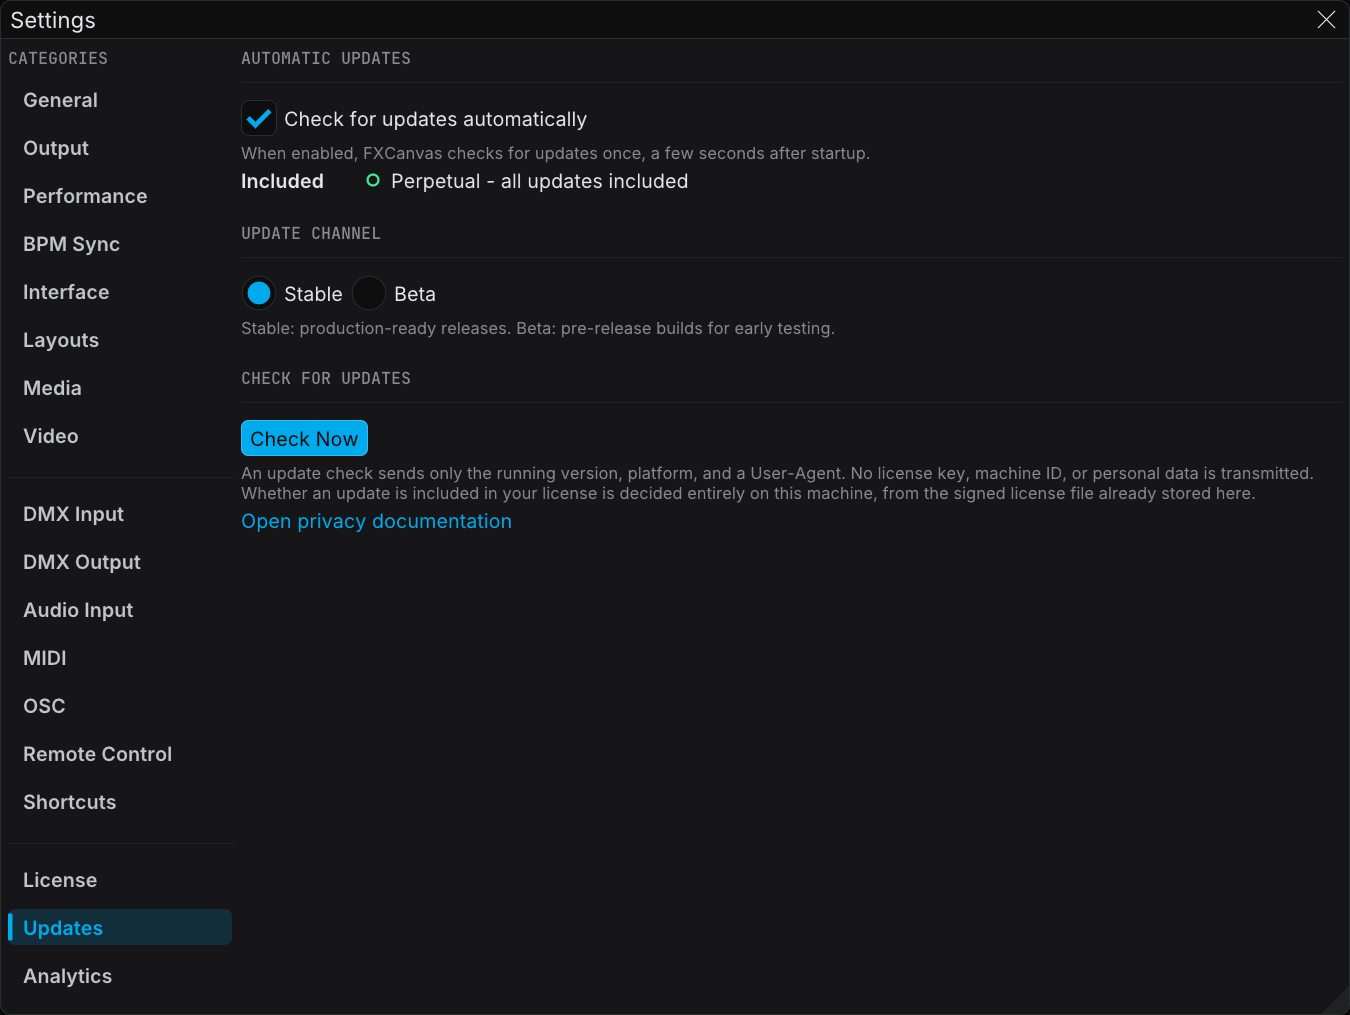
Task: Click the 'Perpetual - all updates included' text
Action: [539, 181]
